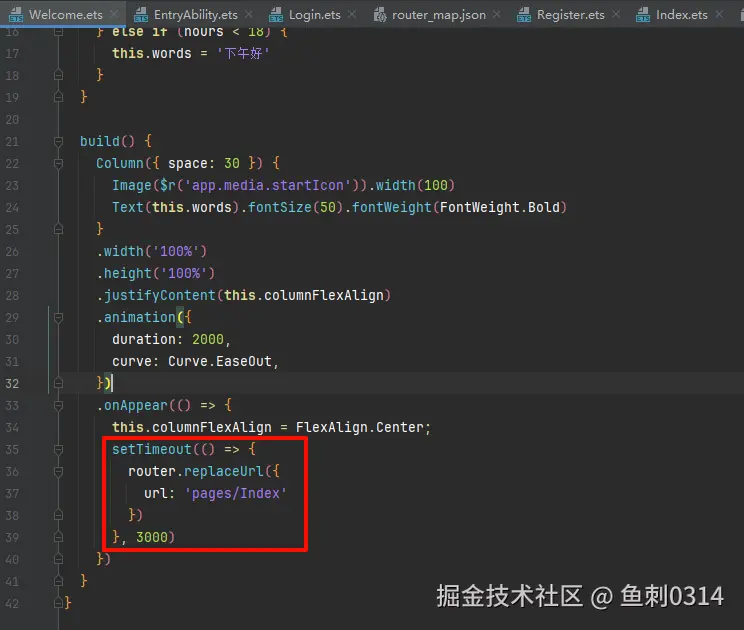Click the router_map.json file icon

[380, 15]
